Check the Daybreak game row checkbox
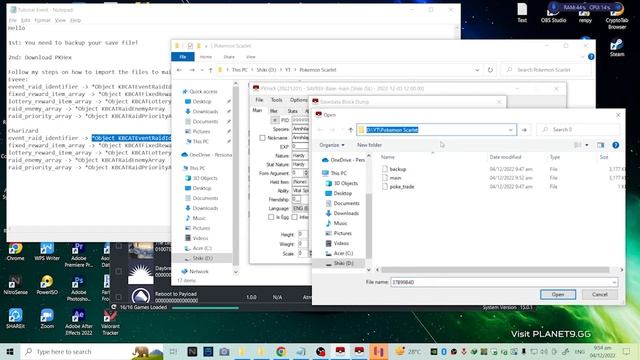Image resolution: width=640 pixels, height=360 pixels. pos(119,271)
